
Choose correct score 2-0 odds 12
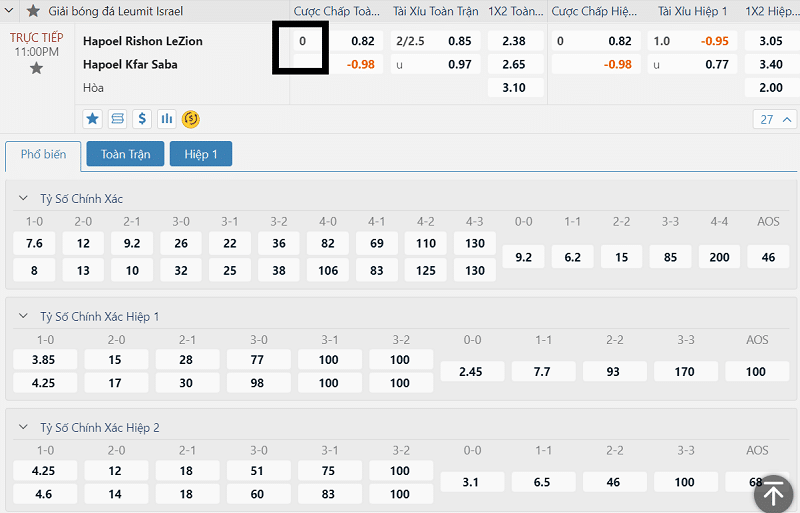[x=83, y=243]
